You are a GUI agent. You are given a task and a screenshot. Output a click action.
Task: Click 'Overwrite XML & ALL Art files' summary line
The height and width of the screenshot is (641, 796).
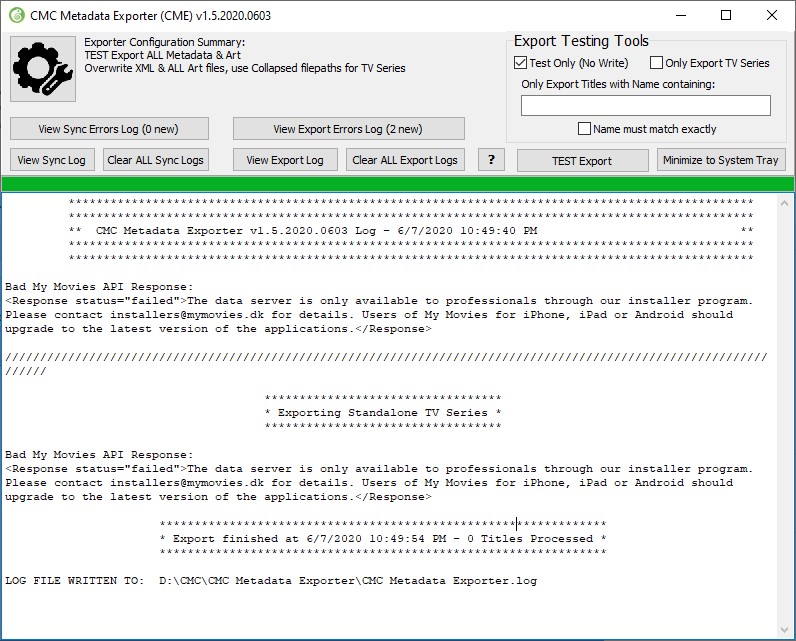(x=245, y=68)
